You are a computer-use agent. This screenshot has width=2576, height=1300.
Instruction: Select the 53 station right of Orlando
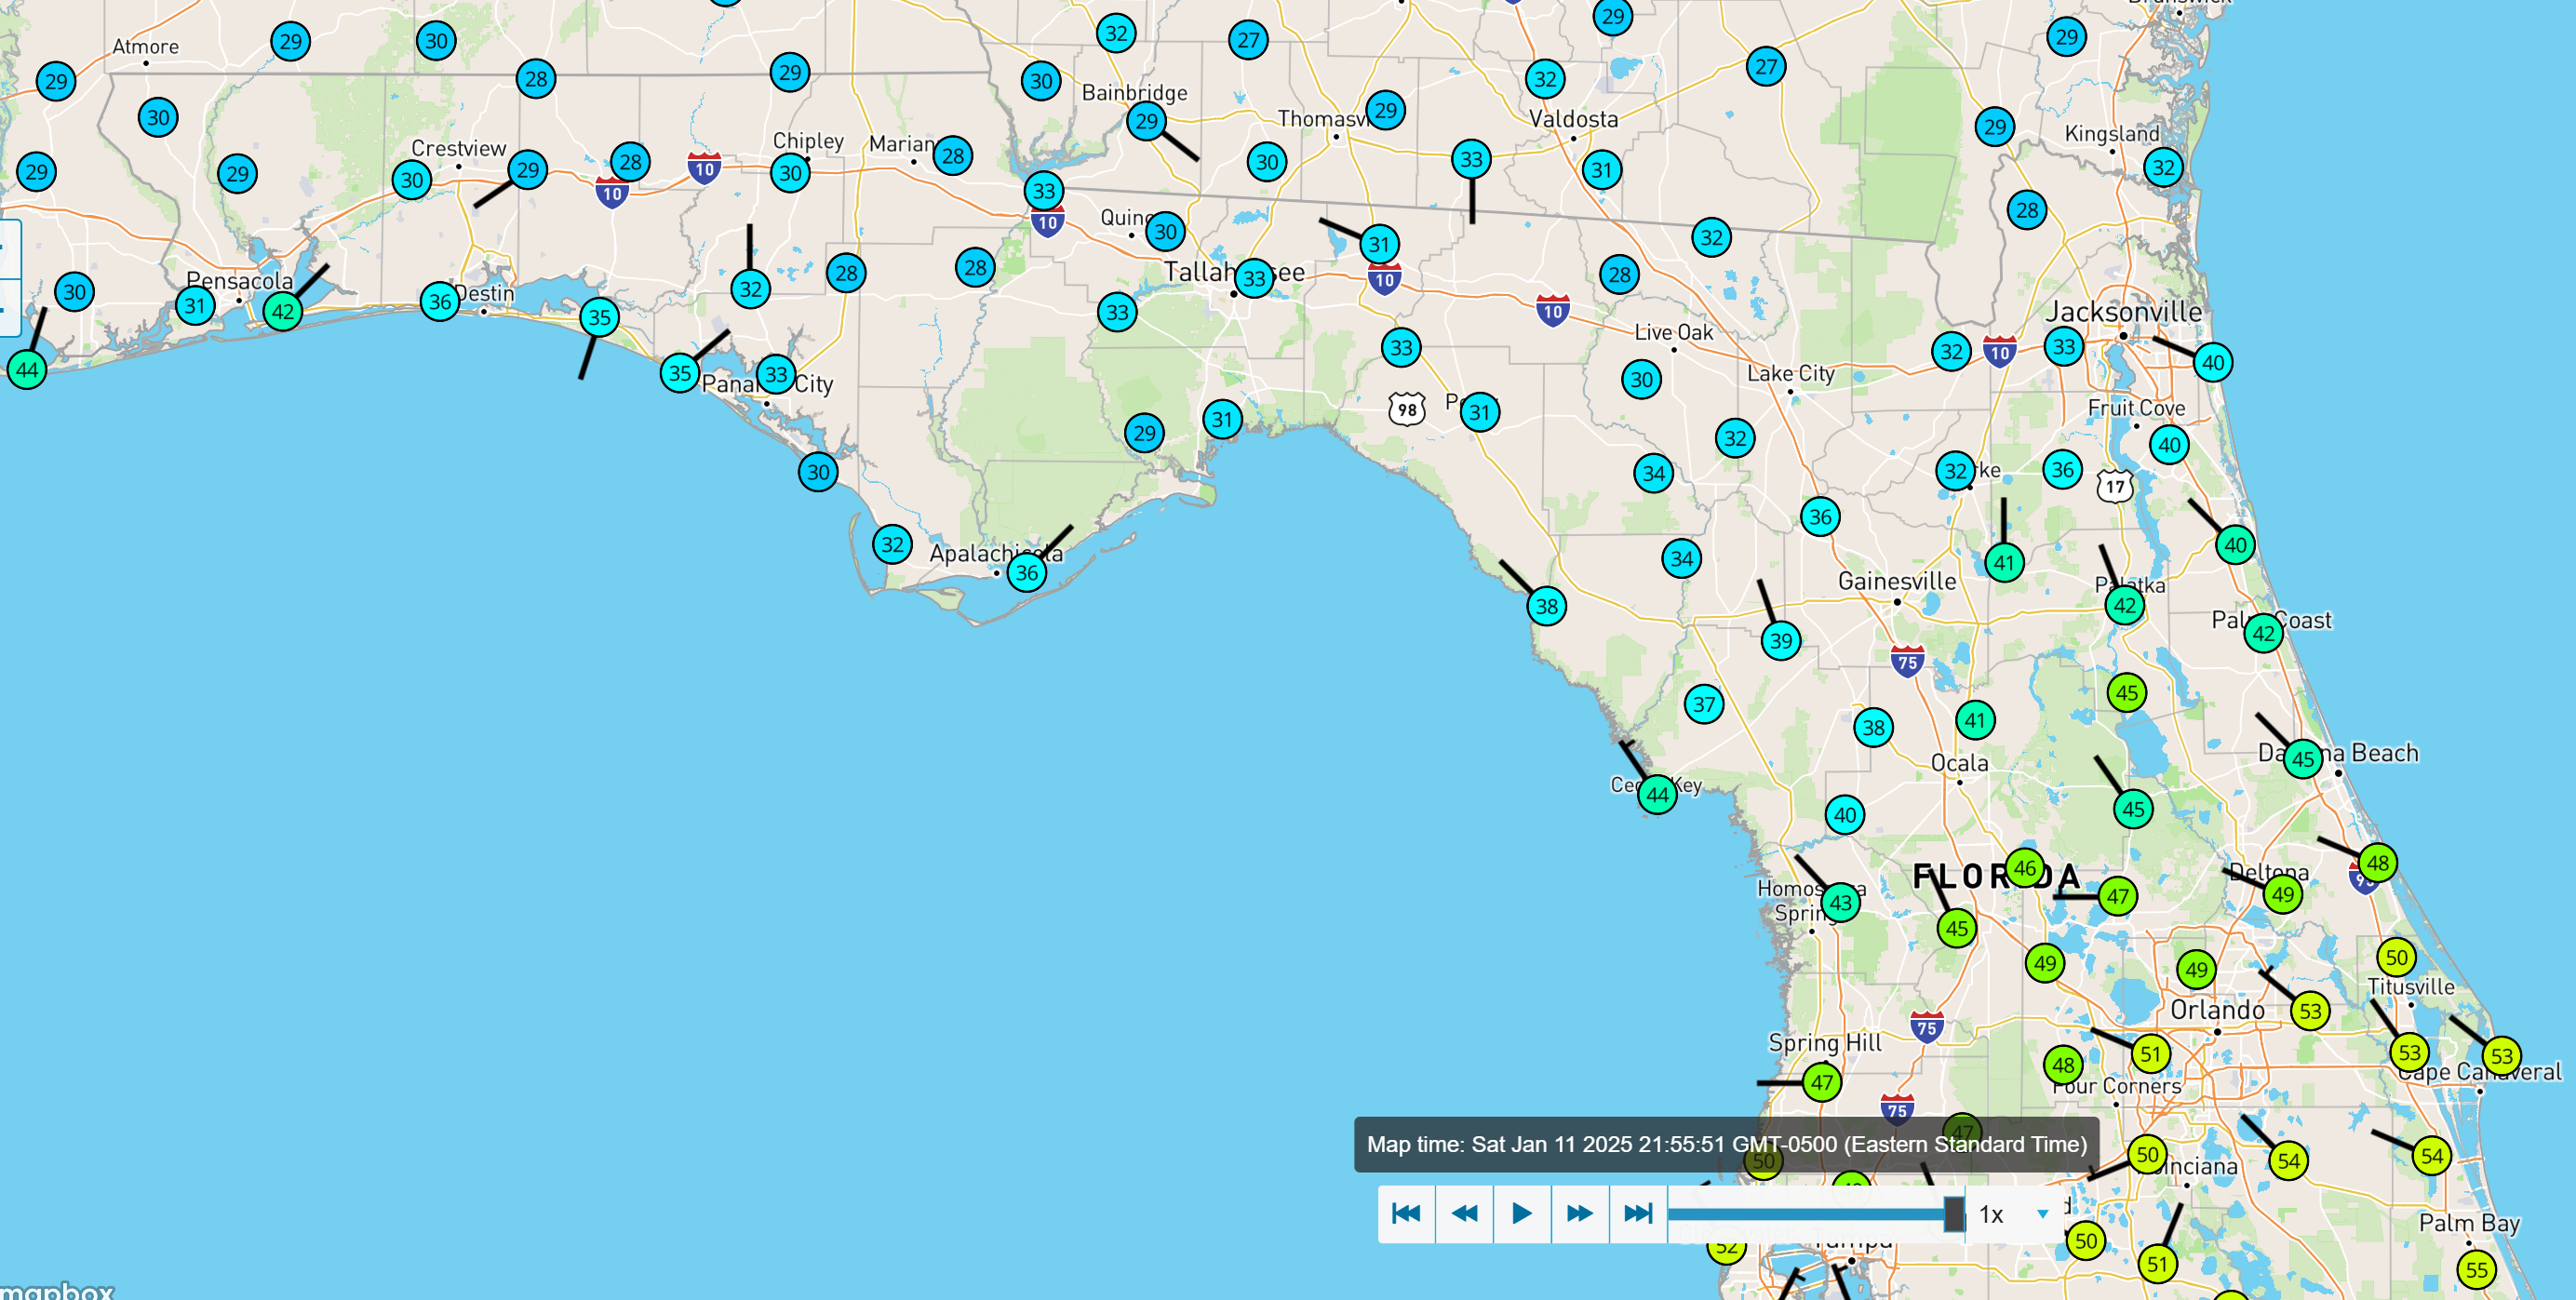(x=2310, y=1011)
